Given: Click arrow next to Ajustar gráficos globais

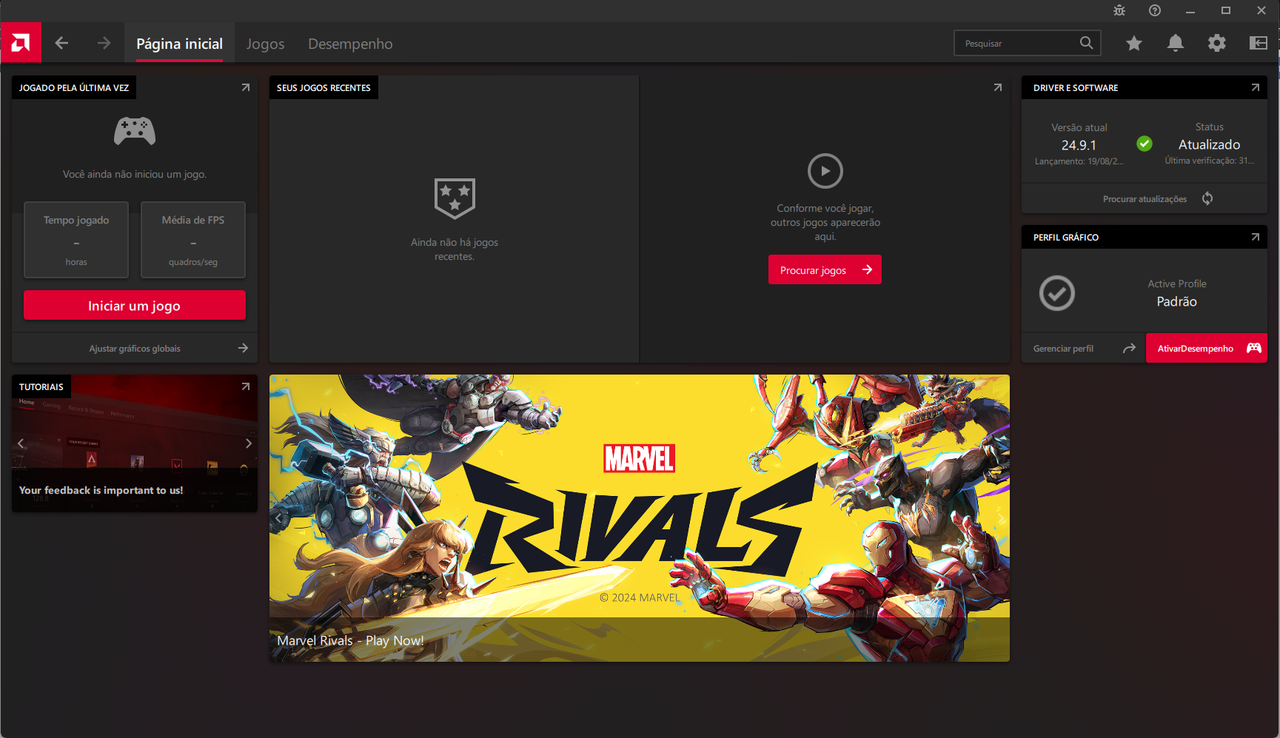Looking at the screenshot, I should point(243,348).
